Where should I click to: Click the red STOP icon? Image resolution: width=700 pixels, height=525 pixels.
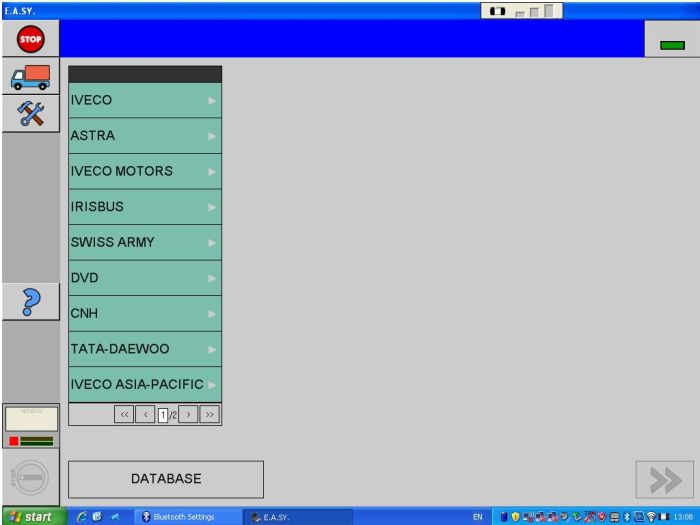[x=30, y=39]
